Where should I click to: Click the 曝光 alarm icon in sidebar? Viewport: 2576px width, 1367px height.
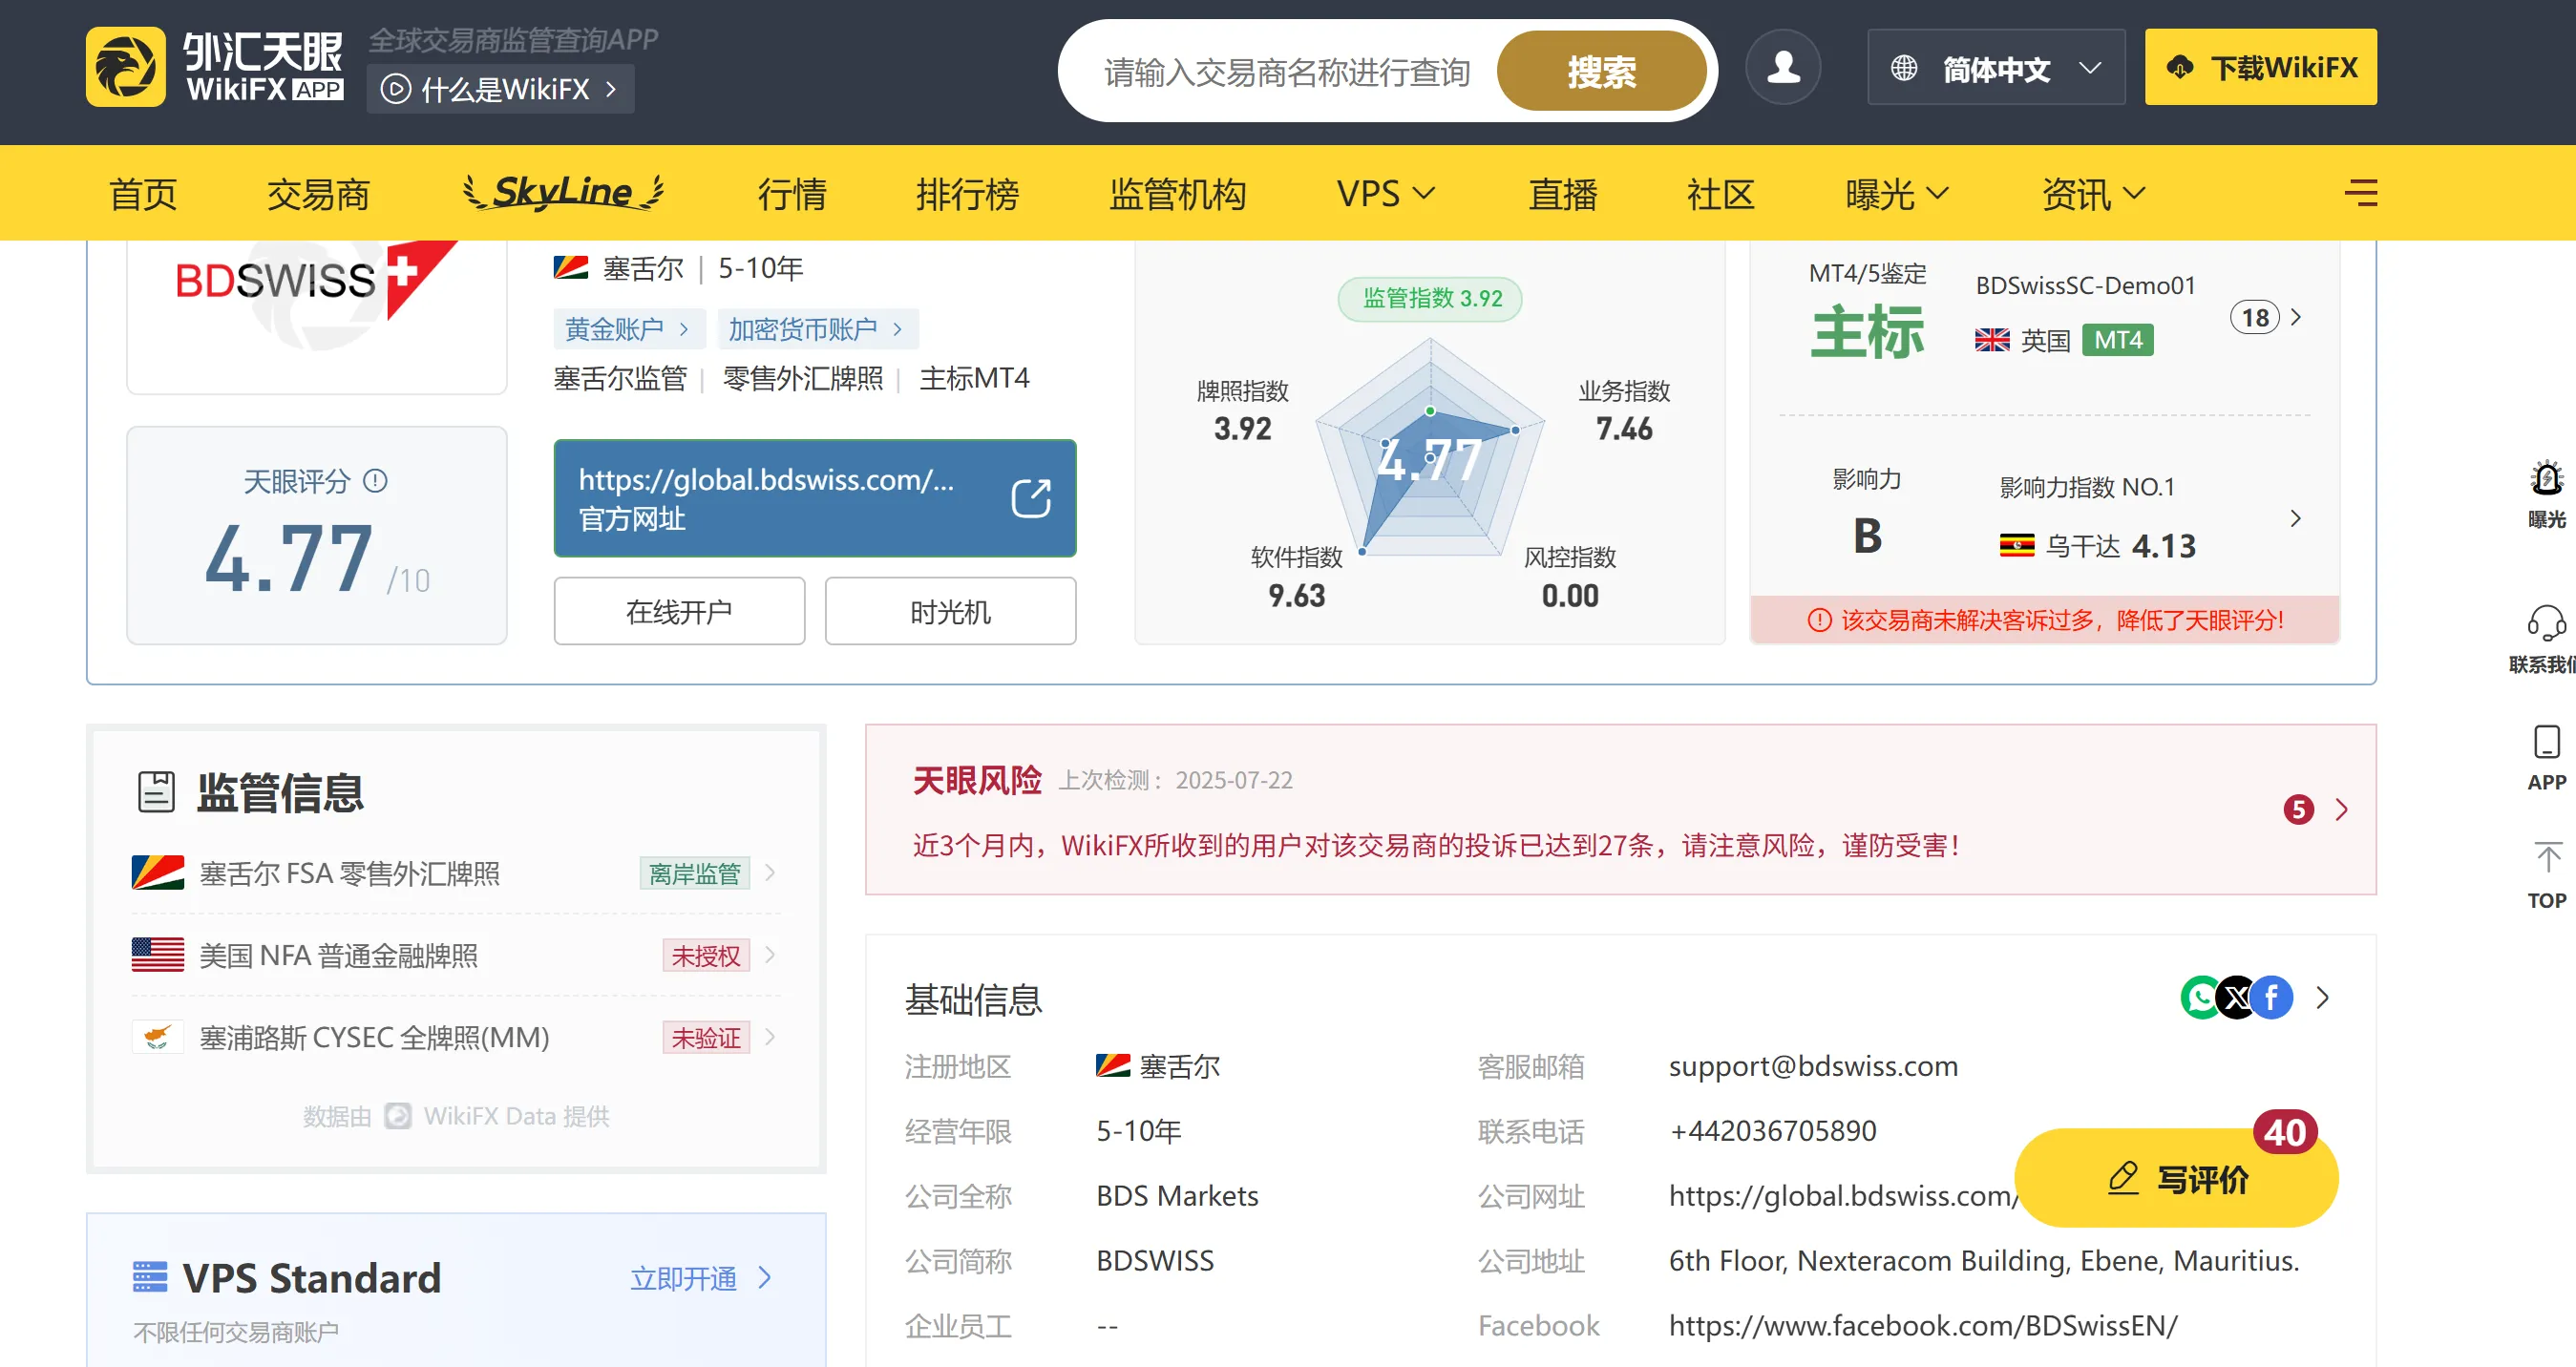[x=2546, y=479]
